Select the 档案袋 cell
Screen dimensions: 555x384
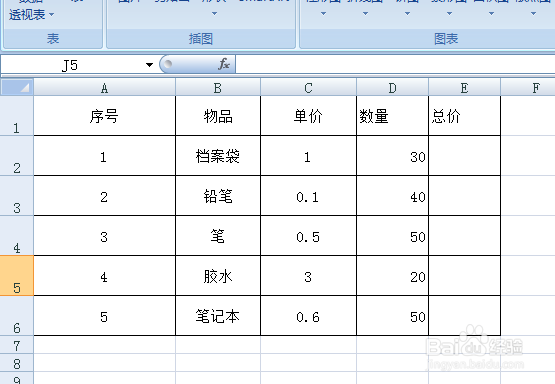(218, 156)
